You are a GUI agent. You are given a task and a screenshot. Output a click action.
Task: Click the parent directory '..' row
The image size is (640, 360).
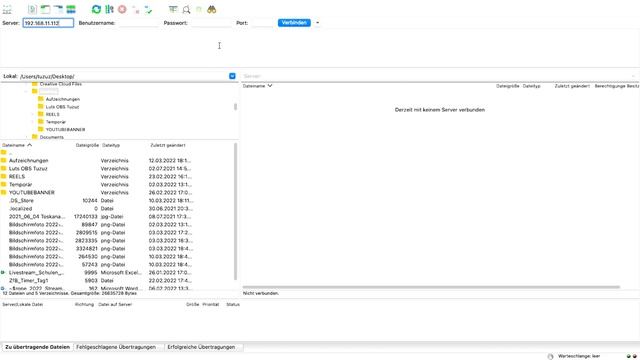[x=117, y=153]
